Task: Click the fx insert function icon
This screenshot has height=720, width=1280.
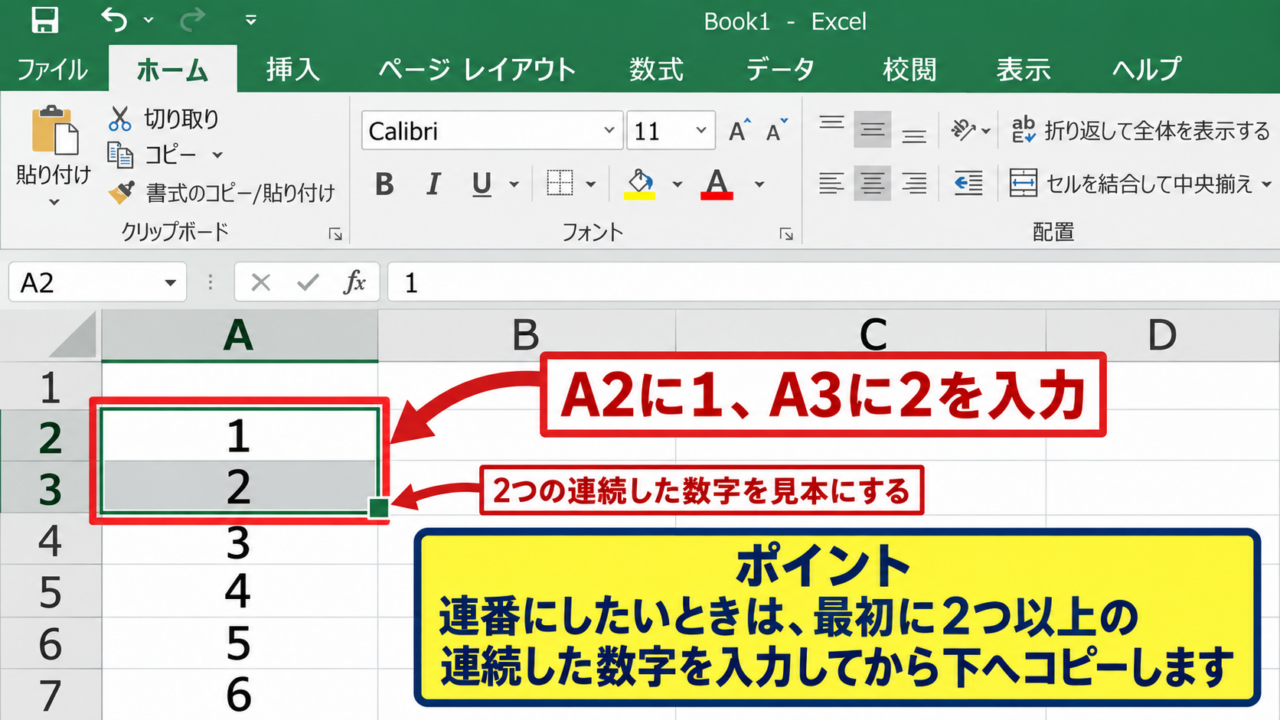Action: 354,283
